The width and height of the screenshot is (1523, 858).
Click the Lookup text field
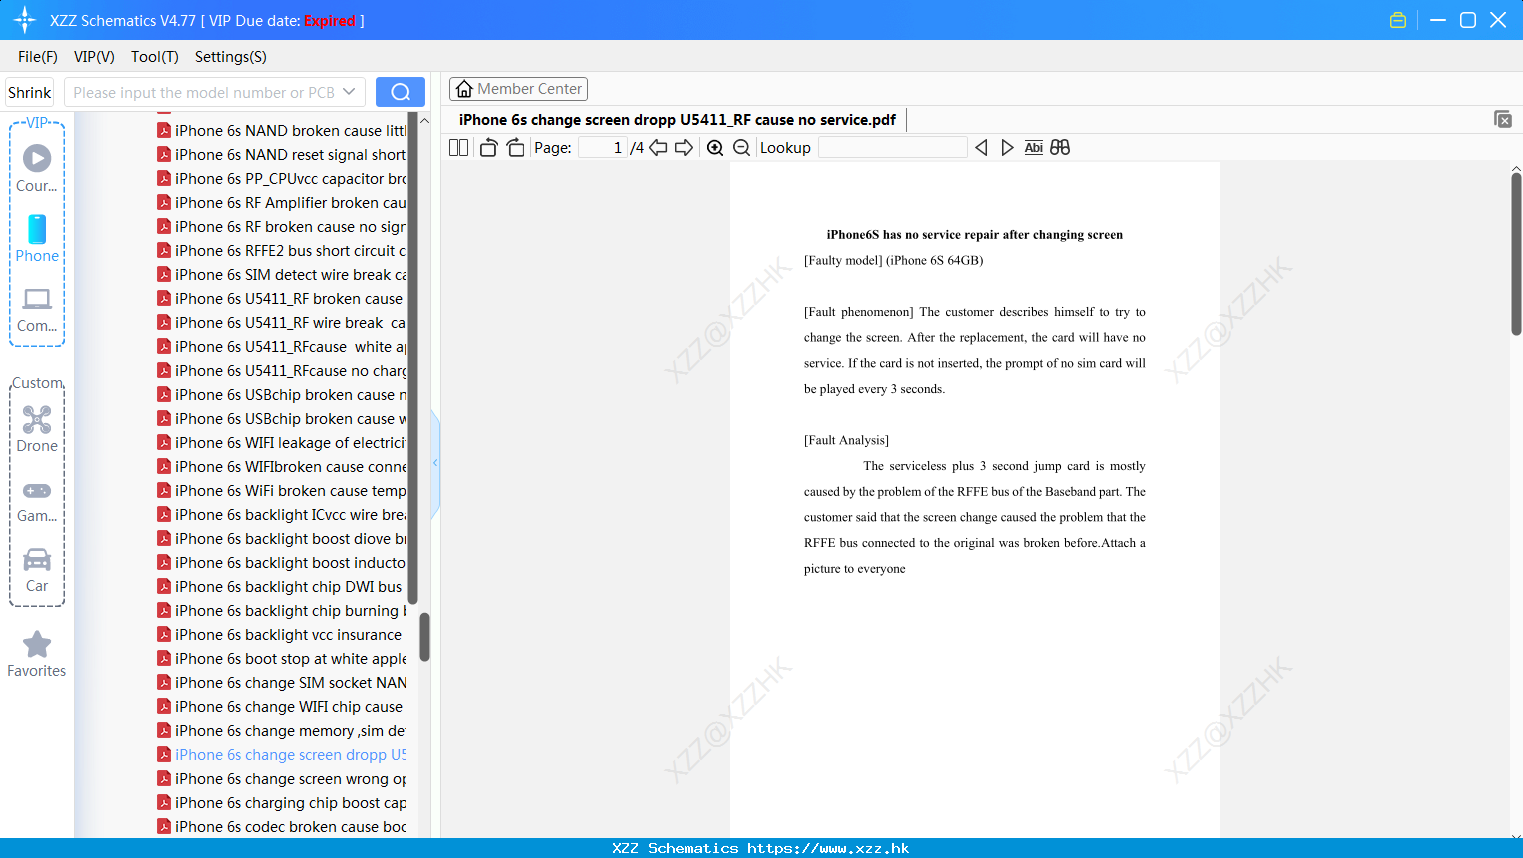point(892,148)
